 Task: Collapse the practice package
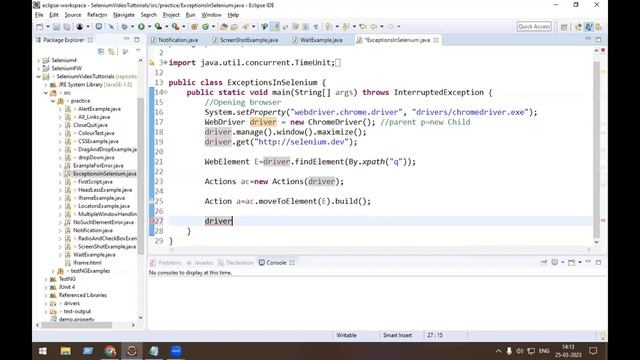[53, 101]
